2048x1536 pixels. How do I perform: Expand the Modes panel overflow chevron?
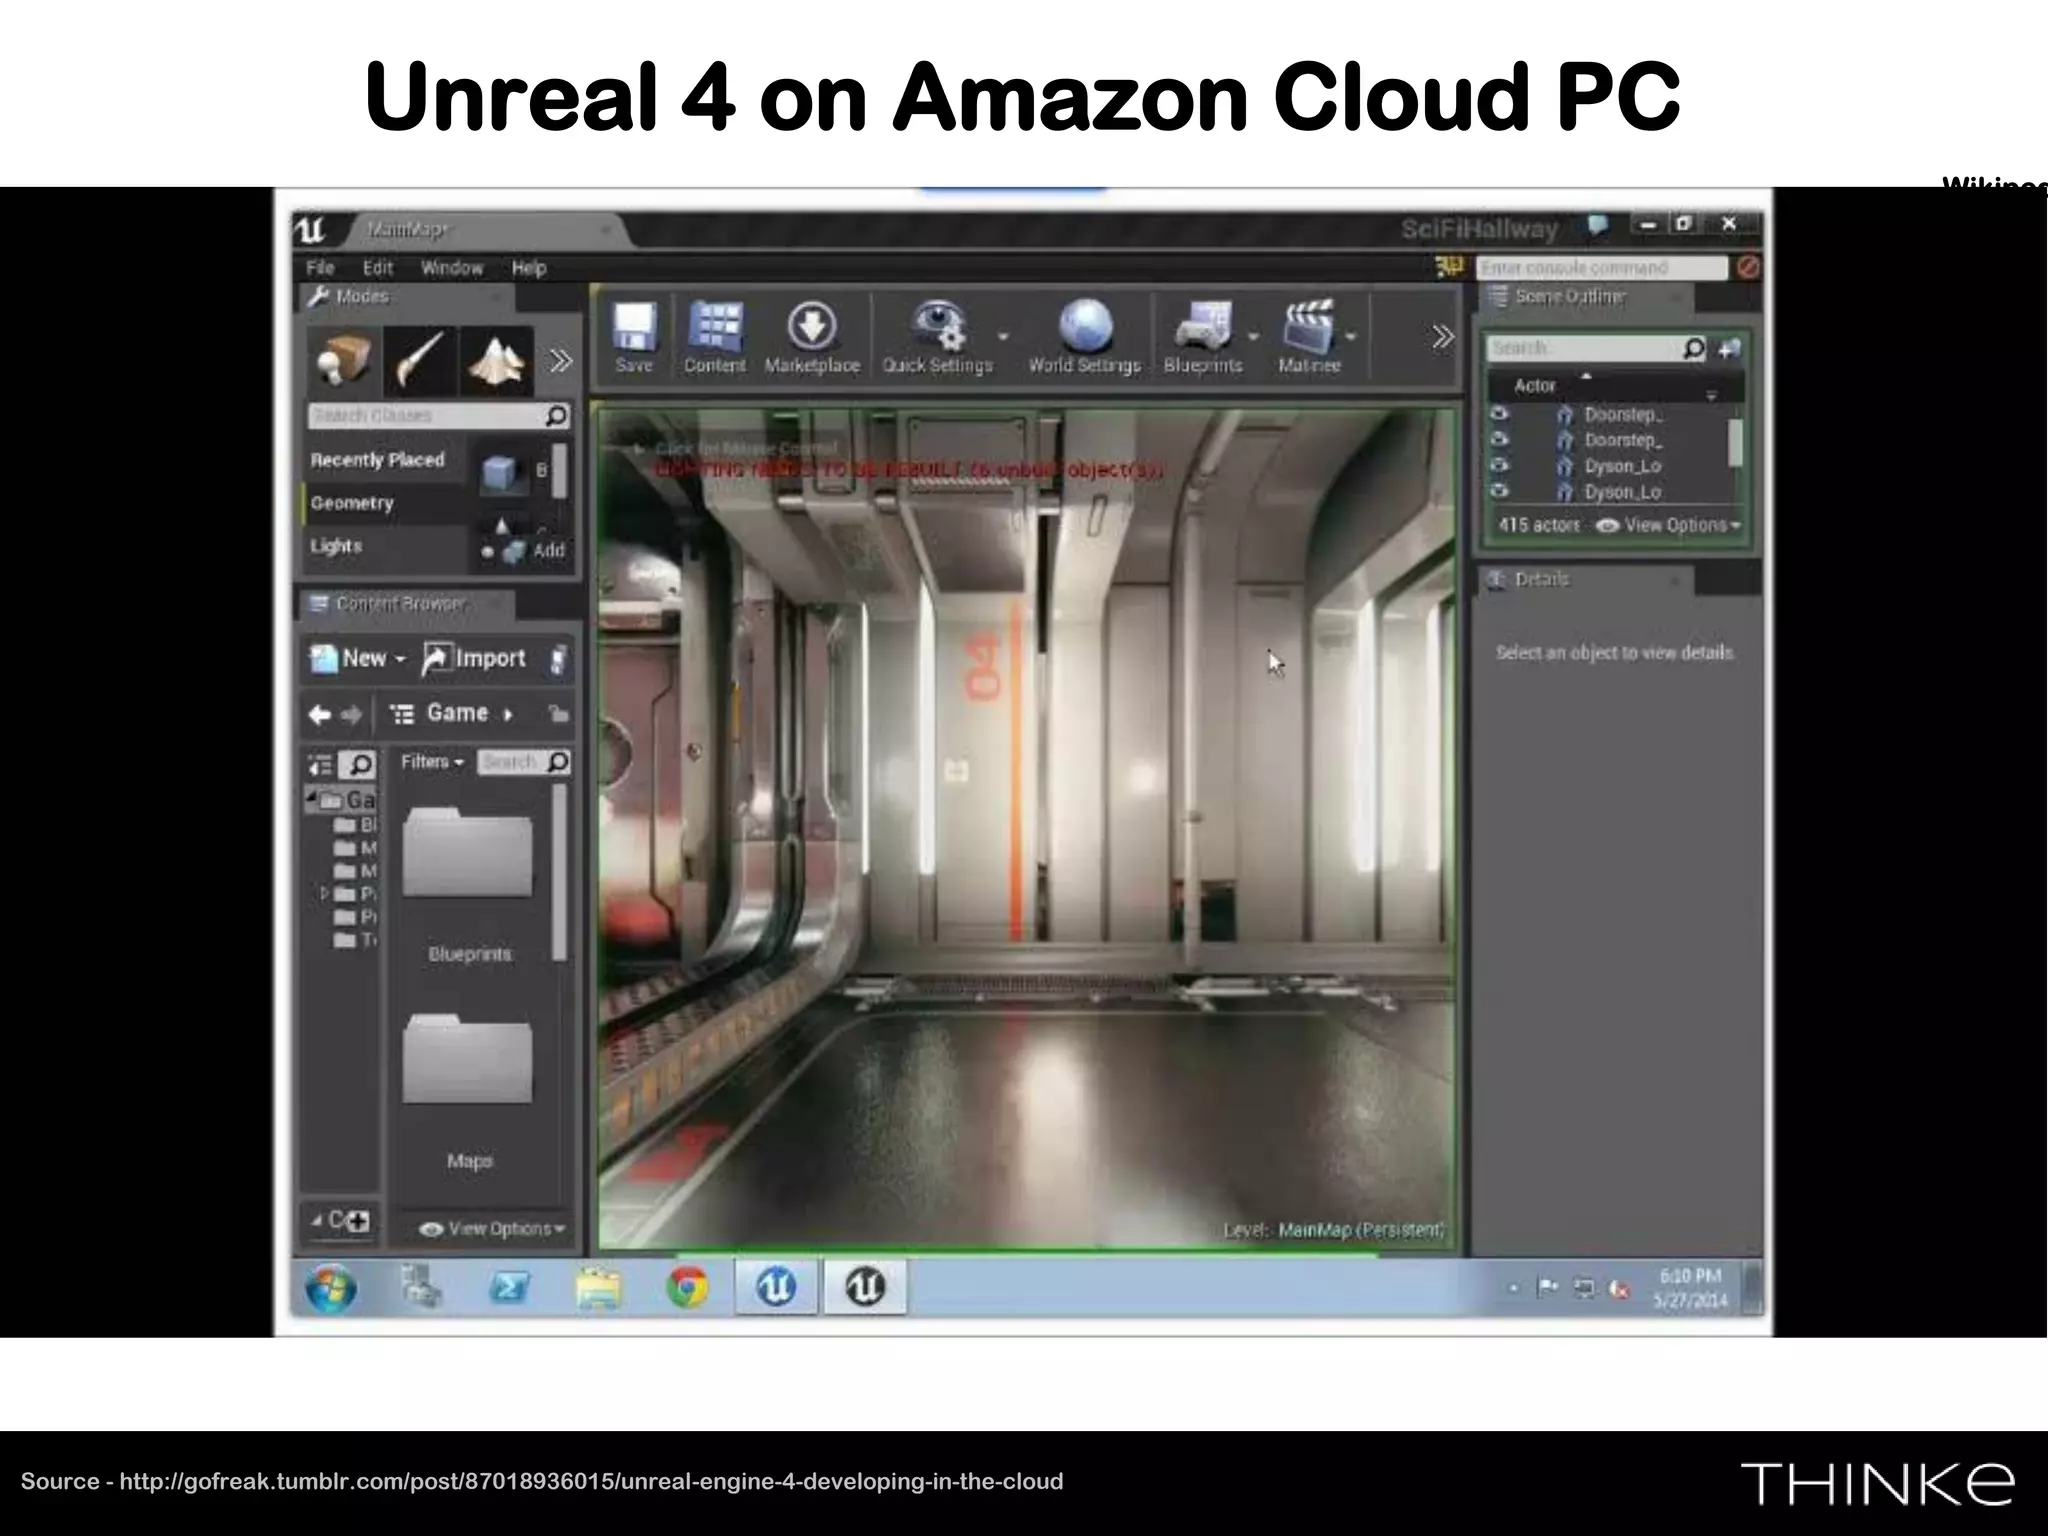point(561,360)
